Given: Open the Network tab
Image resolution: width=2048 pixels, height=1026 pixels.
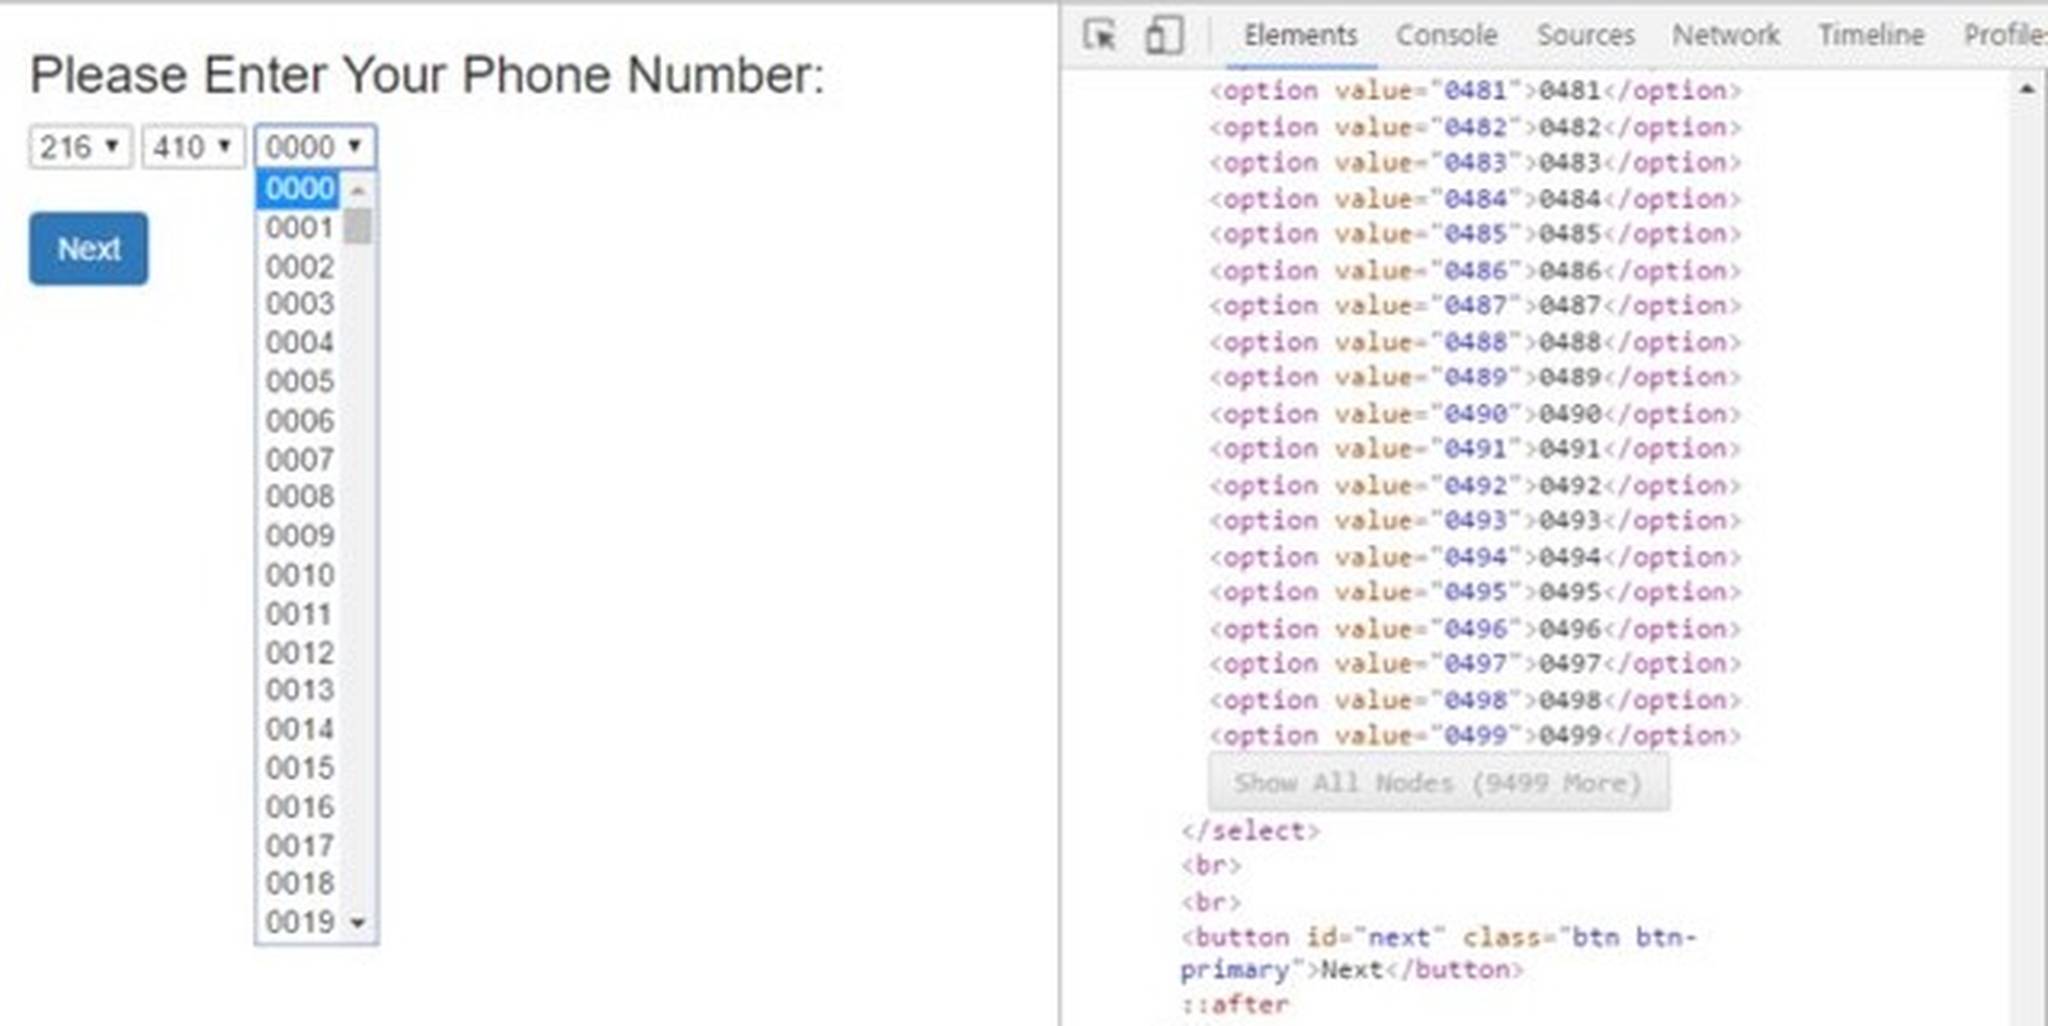Looking at the screenshot, I should click(1725, 35).
